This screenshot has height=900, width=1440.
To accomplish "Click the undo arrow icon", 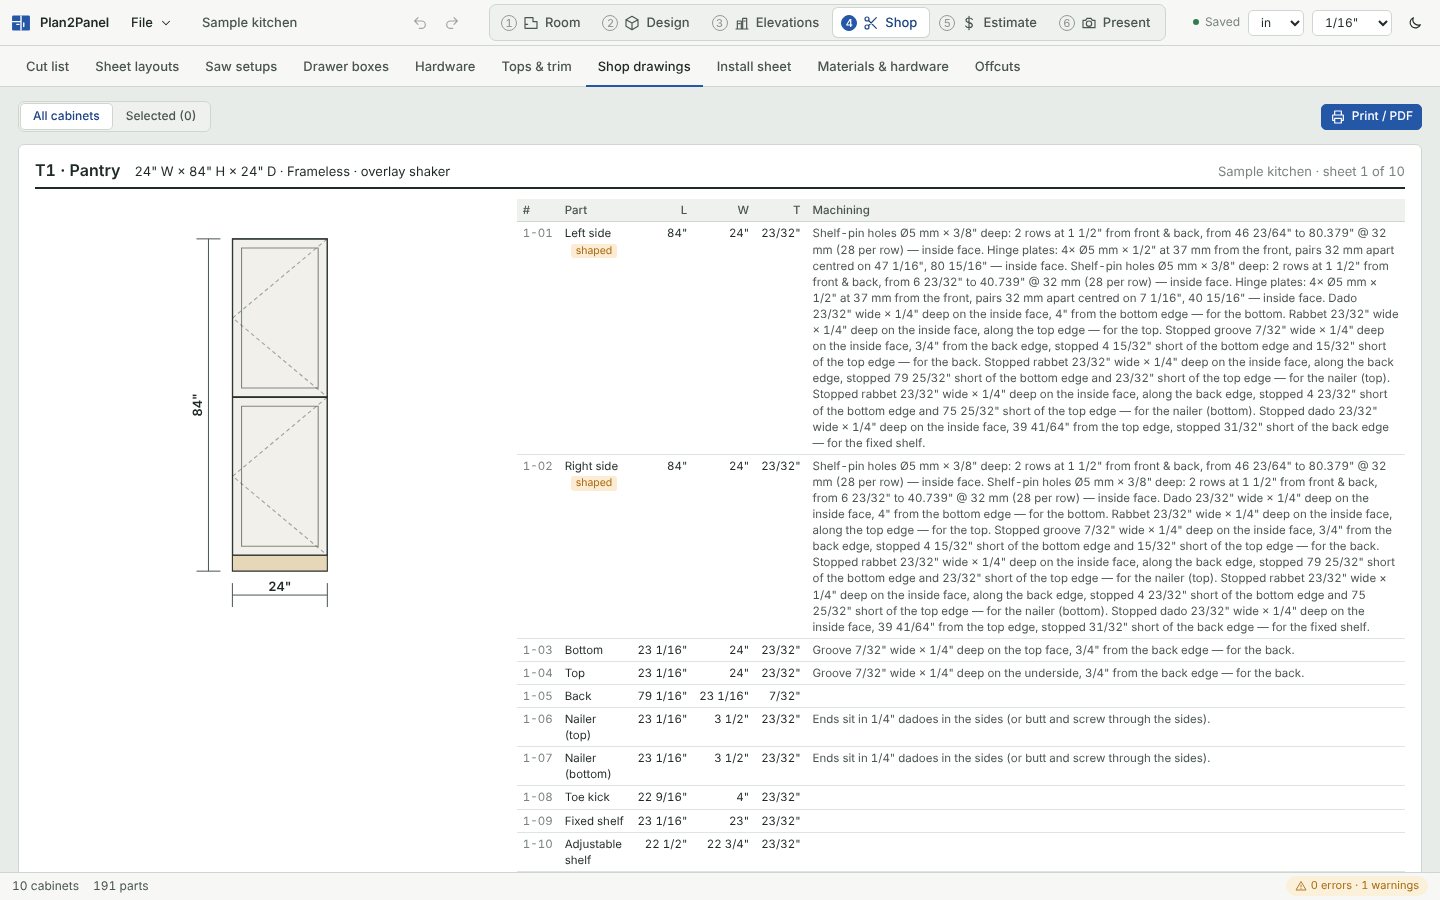I will [x=420, y=23].
